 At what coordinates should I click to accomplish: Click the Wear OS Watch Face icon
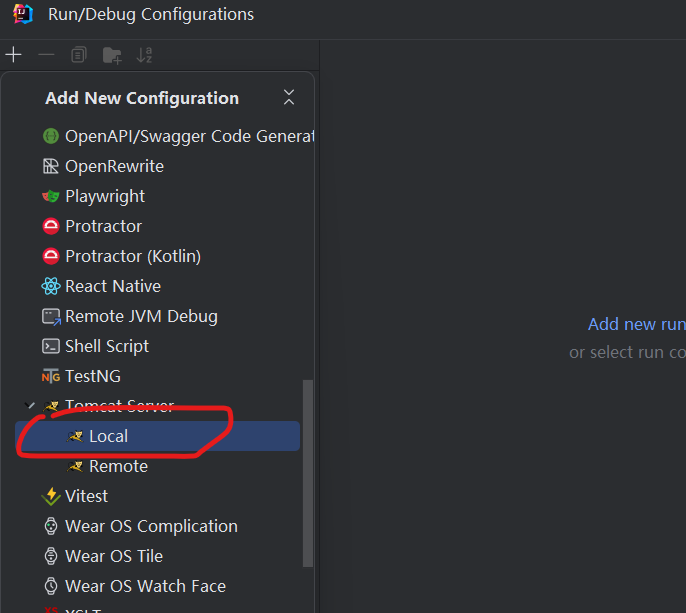[x=51, y=586]
